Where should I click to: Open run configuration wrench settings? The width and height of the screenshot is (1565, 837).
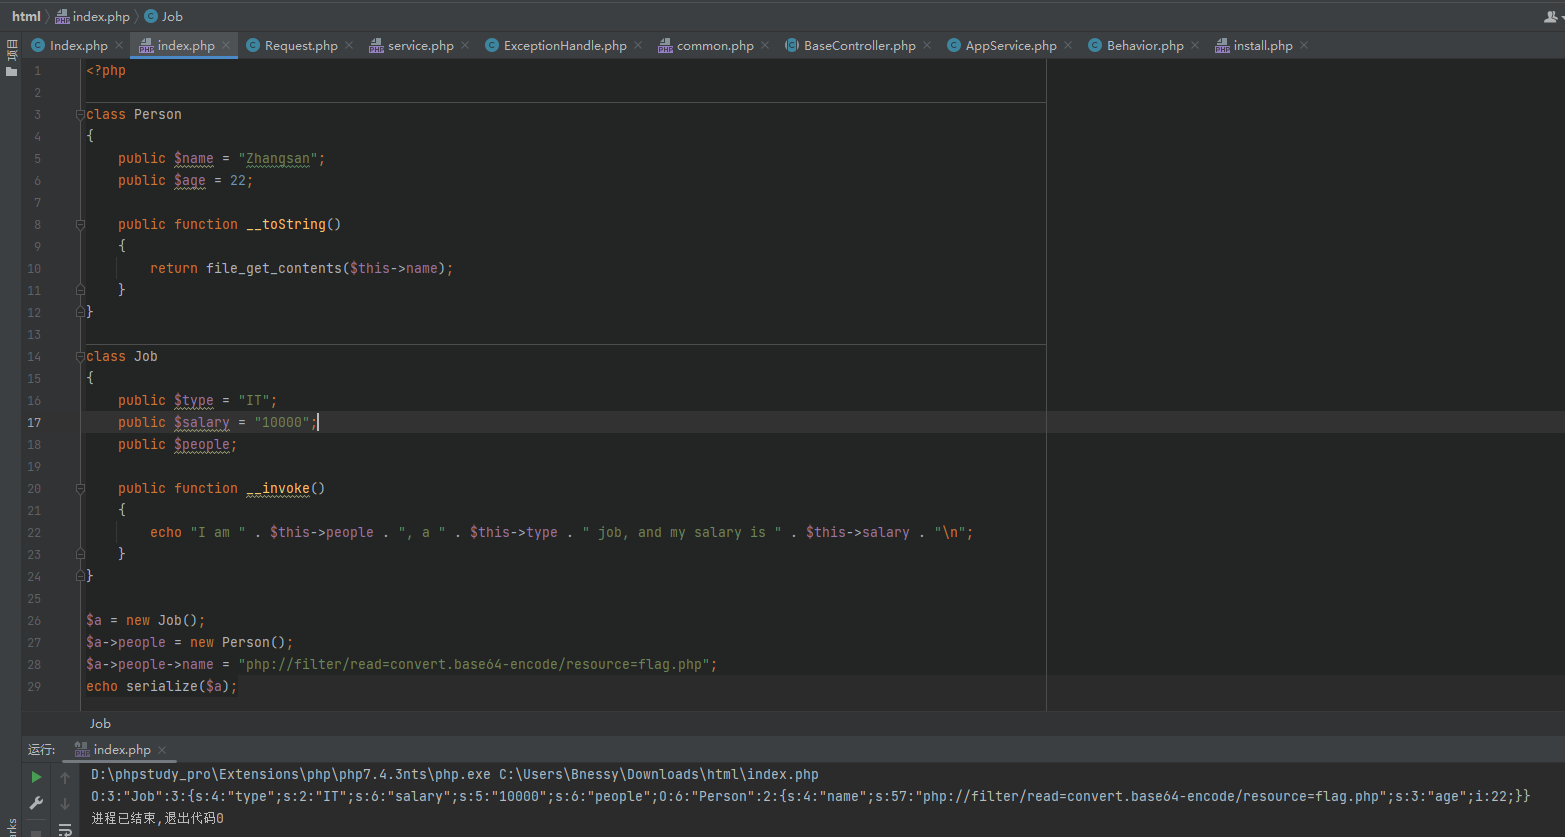point(36,803)
